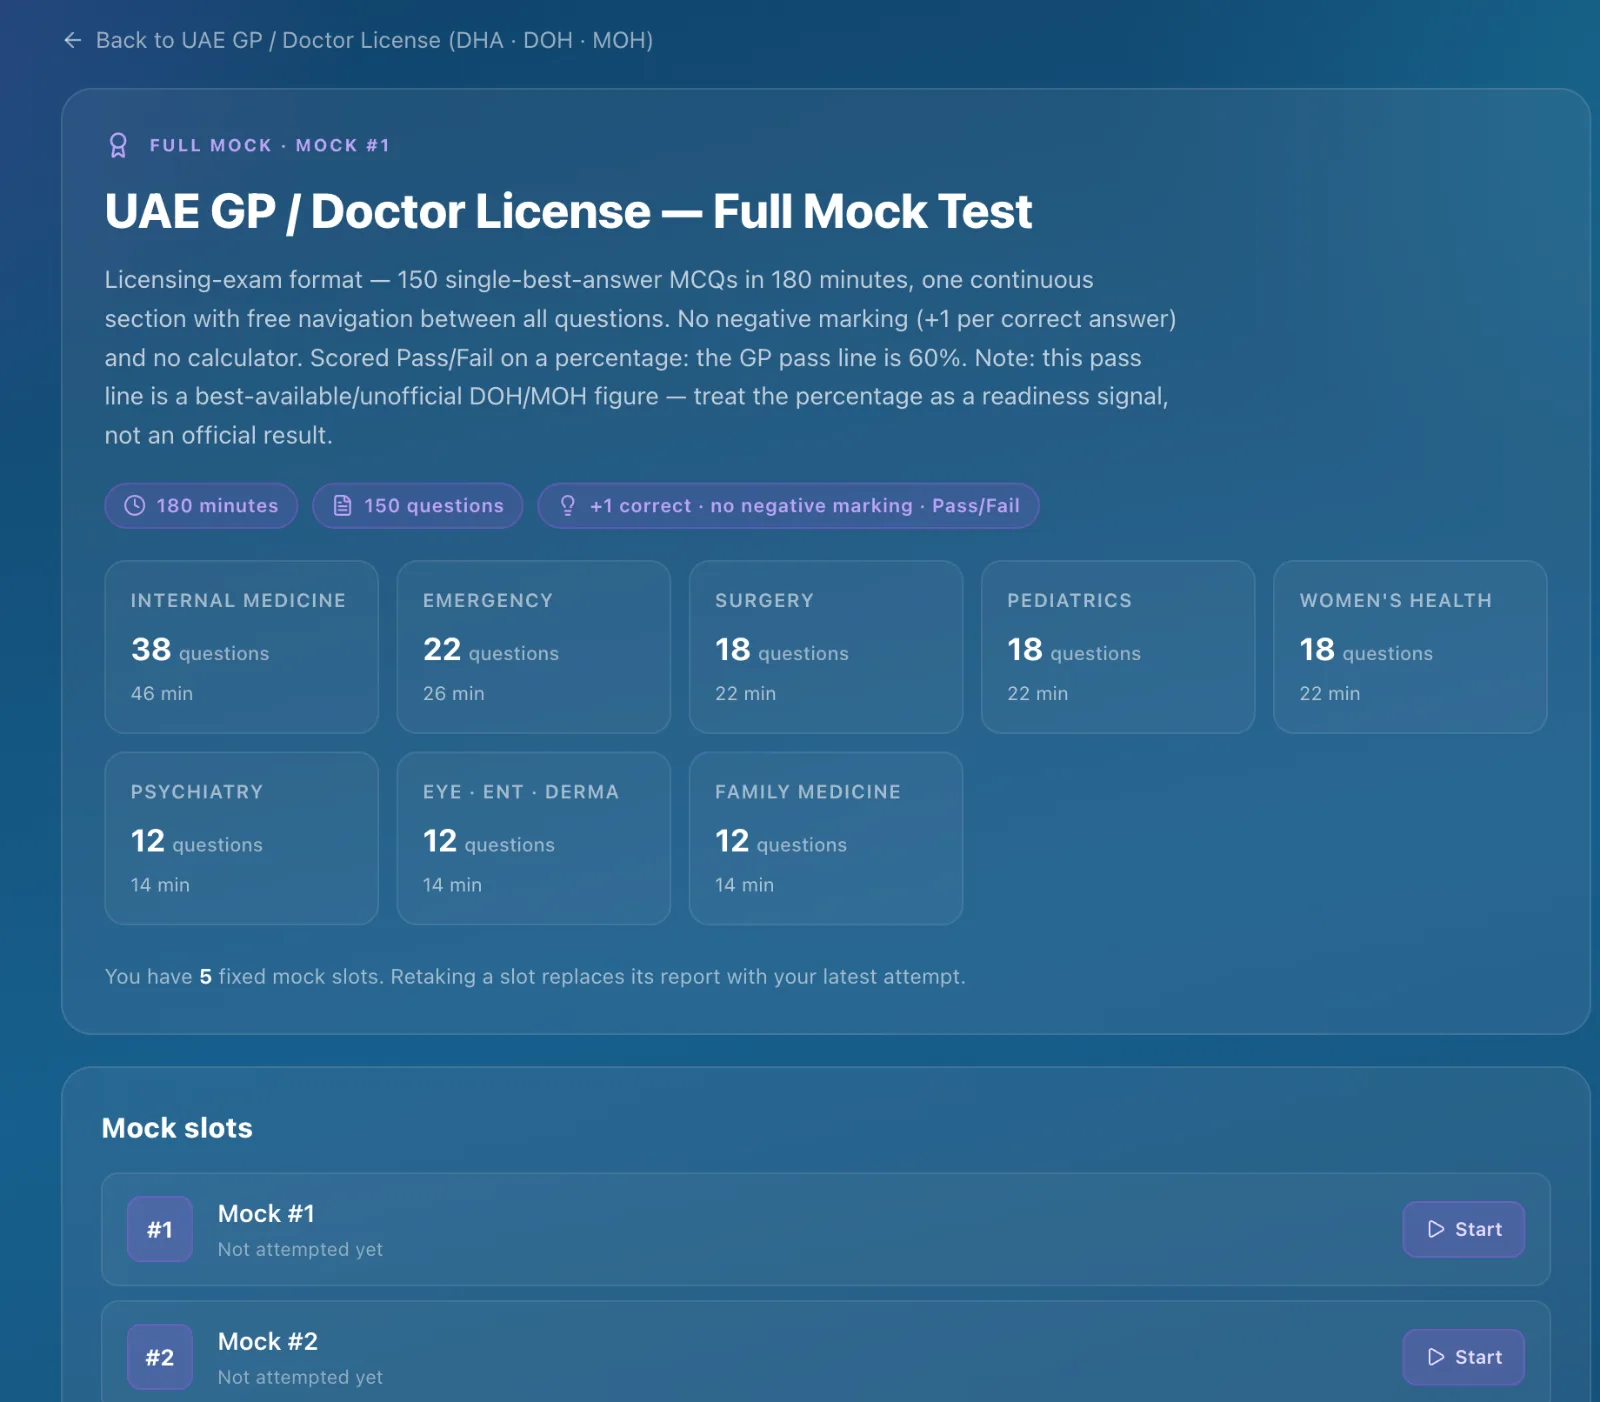1600x1402 pixels.
Task: Open the Emergency section card
Action: [534, 647]
